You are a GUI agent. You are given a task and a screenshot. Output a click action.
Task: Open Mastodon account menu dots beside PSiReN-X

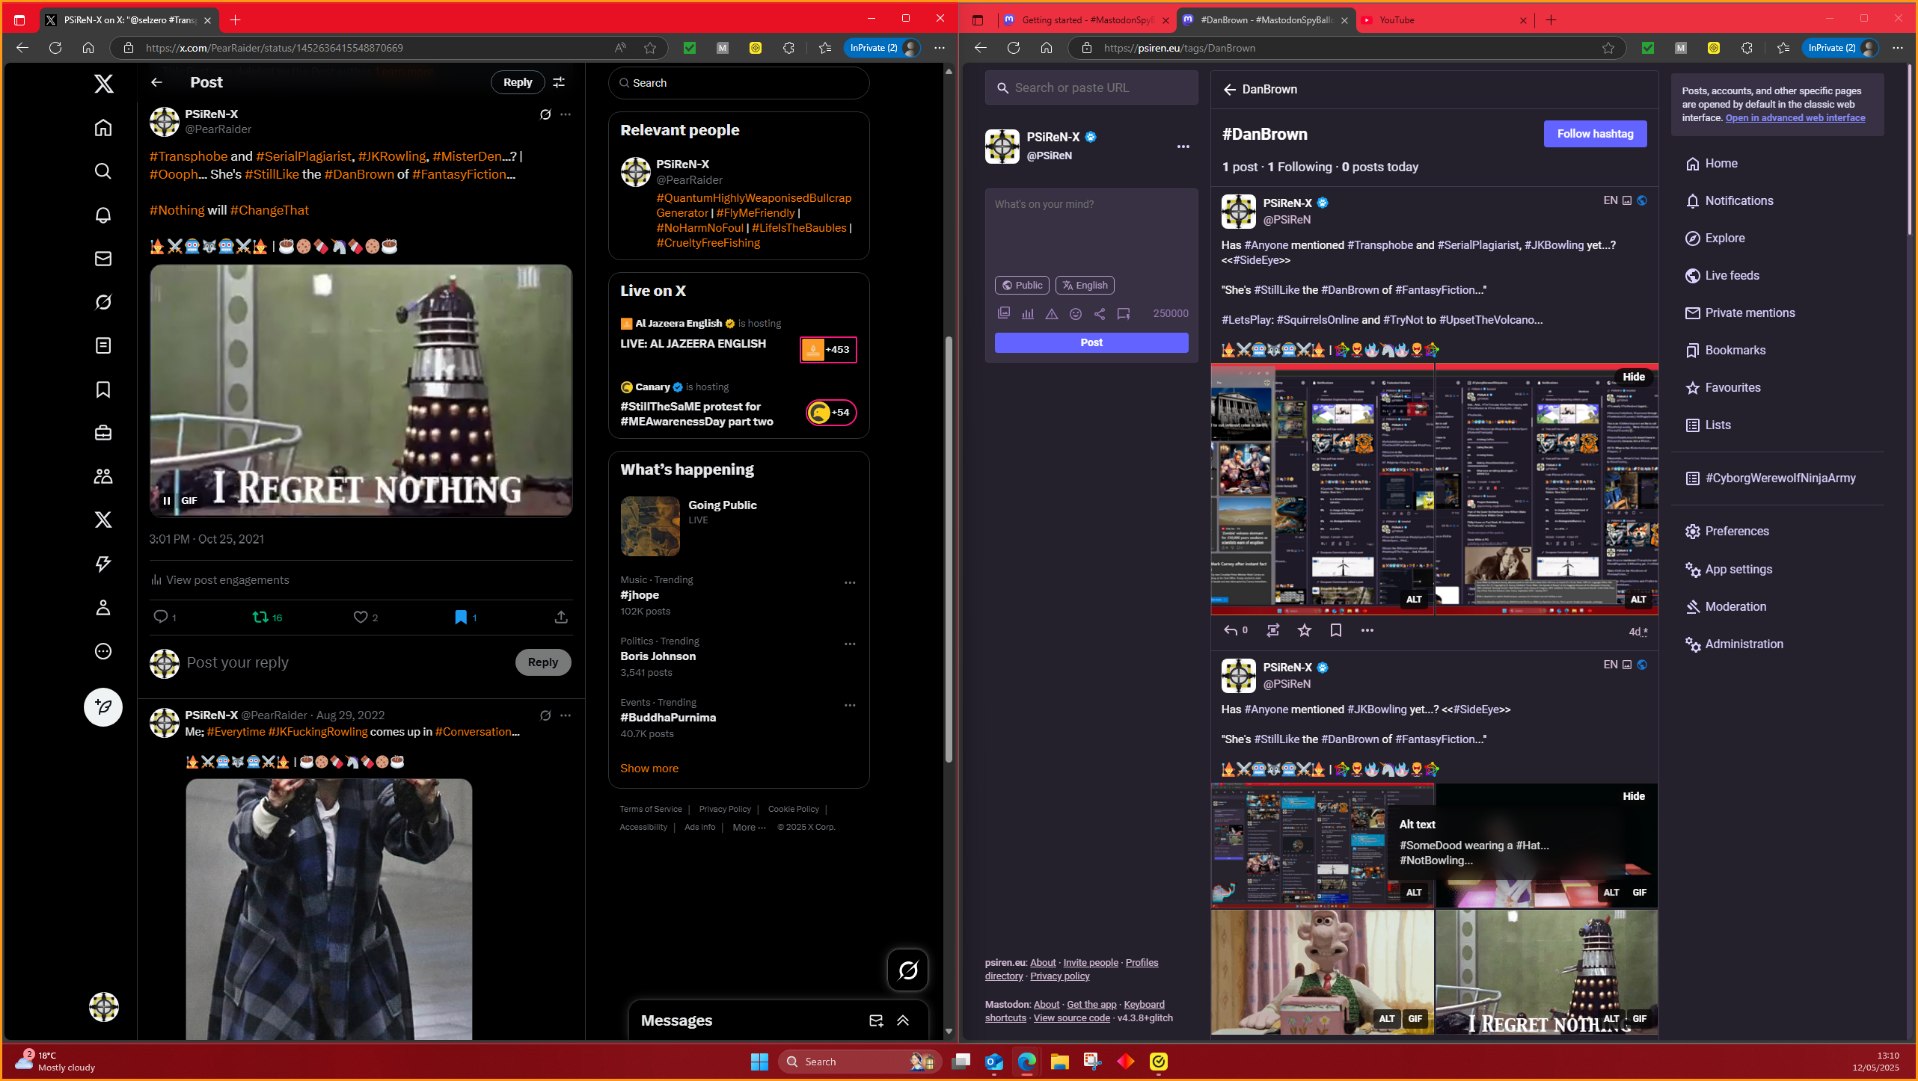[x=1183, y=146]
